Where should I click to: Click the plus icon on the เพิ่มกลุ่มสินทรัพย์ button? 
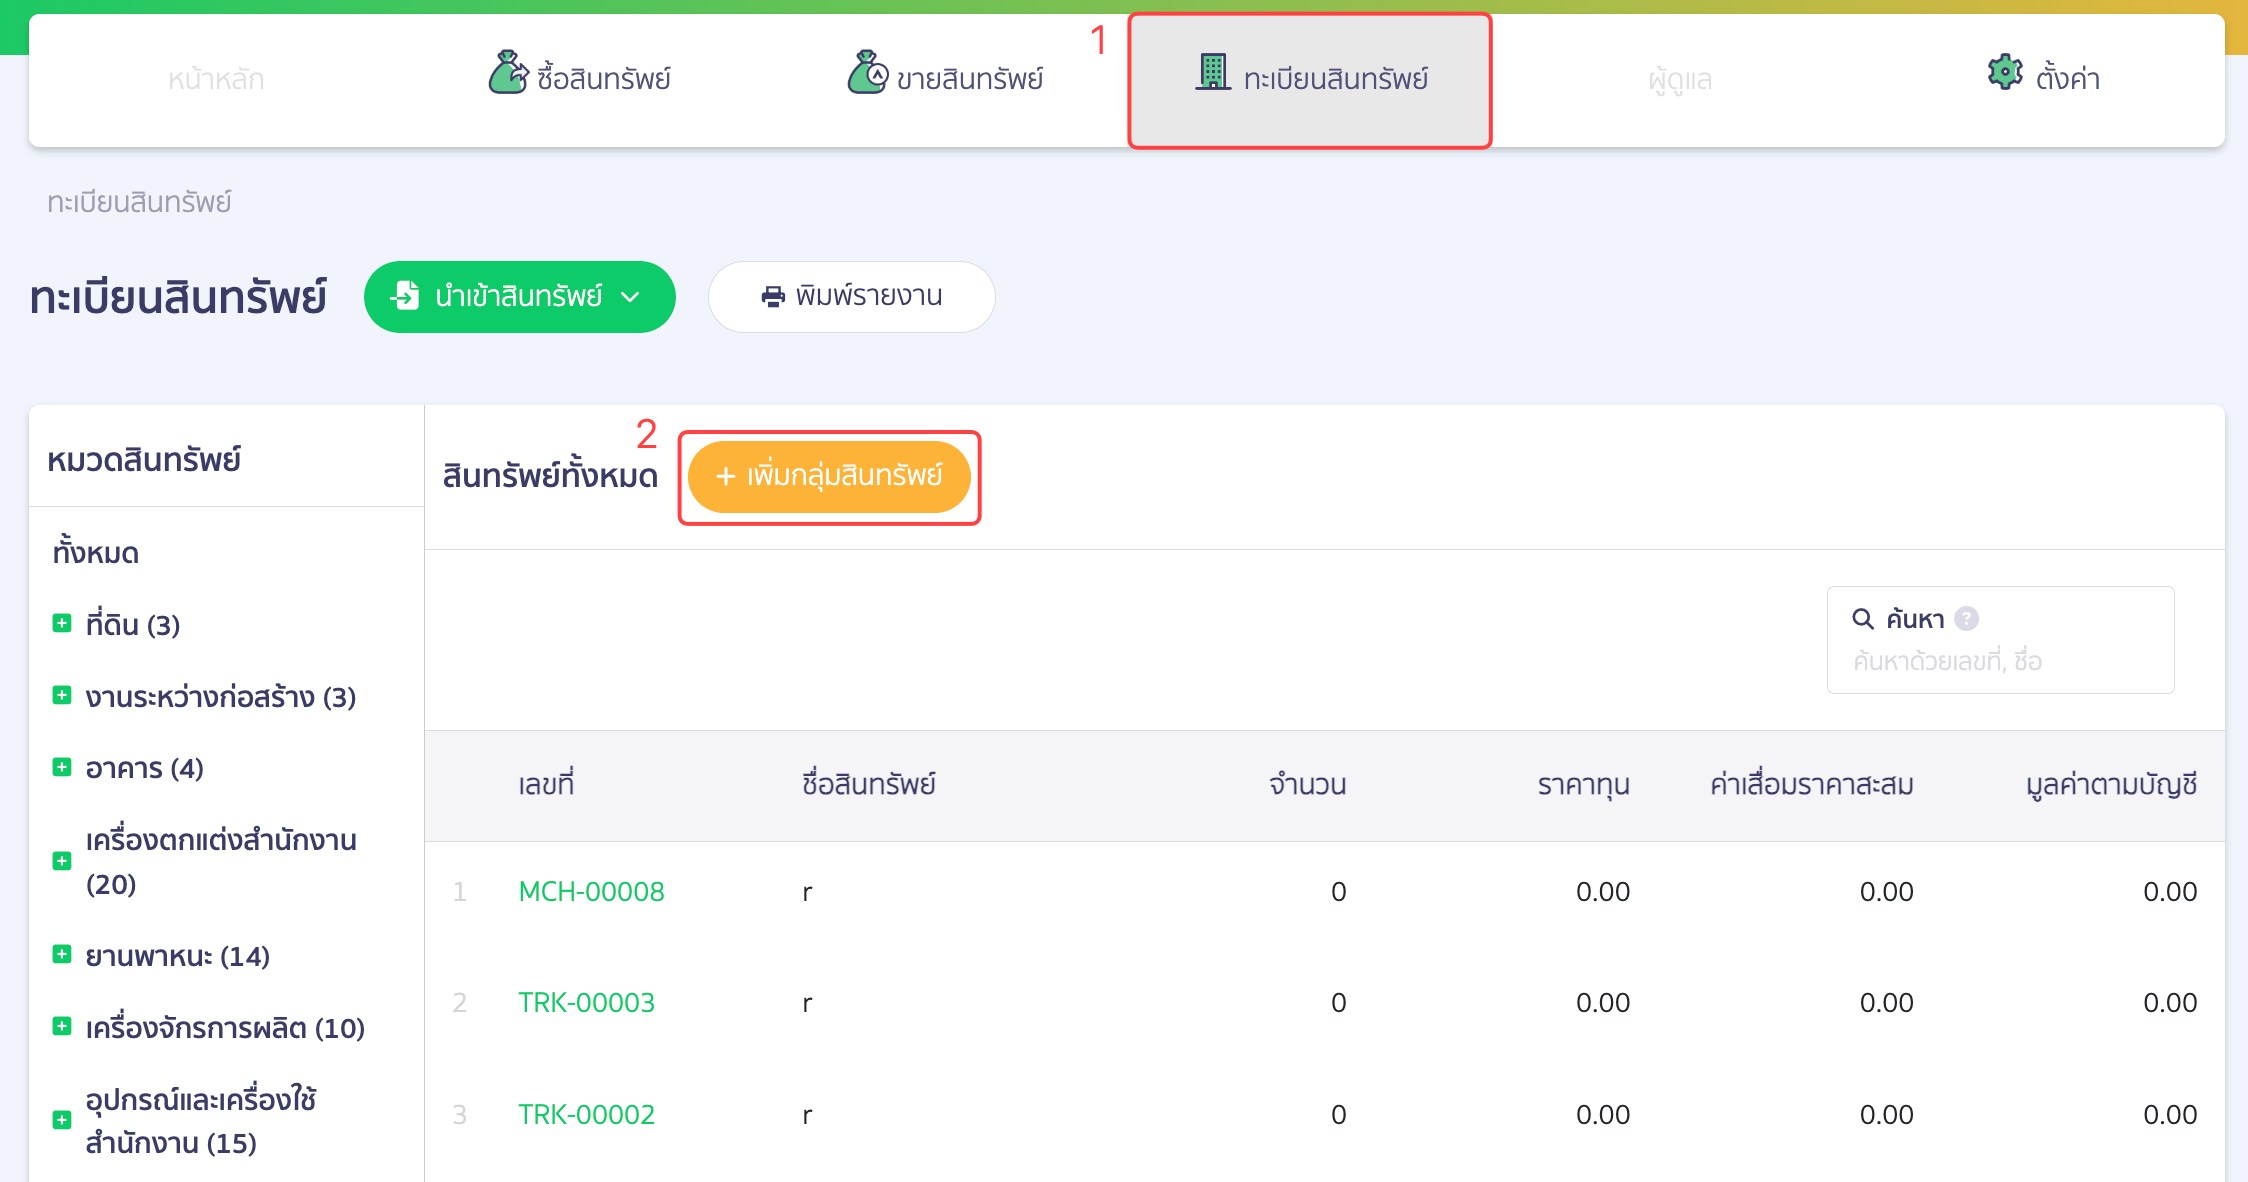[726, 477]
